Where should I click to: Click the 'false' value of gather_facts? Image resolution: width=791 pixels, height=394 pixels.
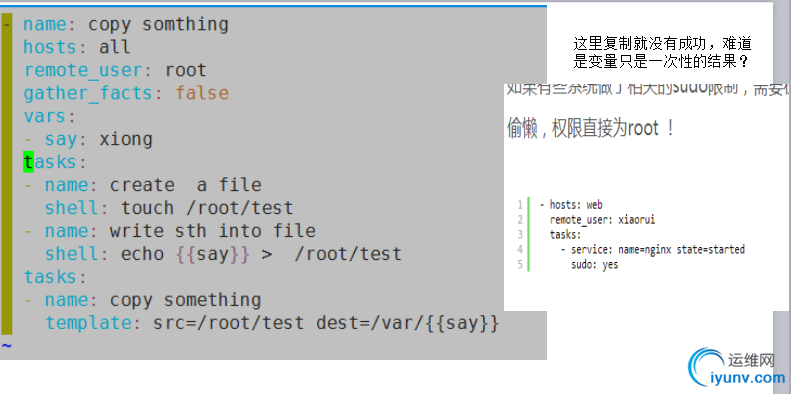point(202,93)
